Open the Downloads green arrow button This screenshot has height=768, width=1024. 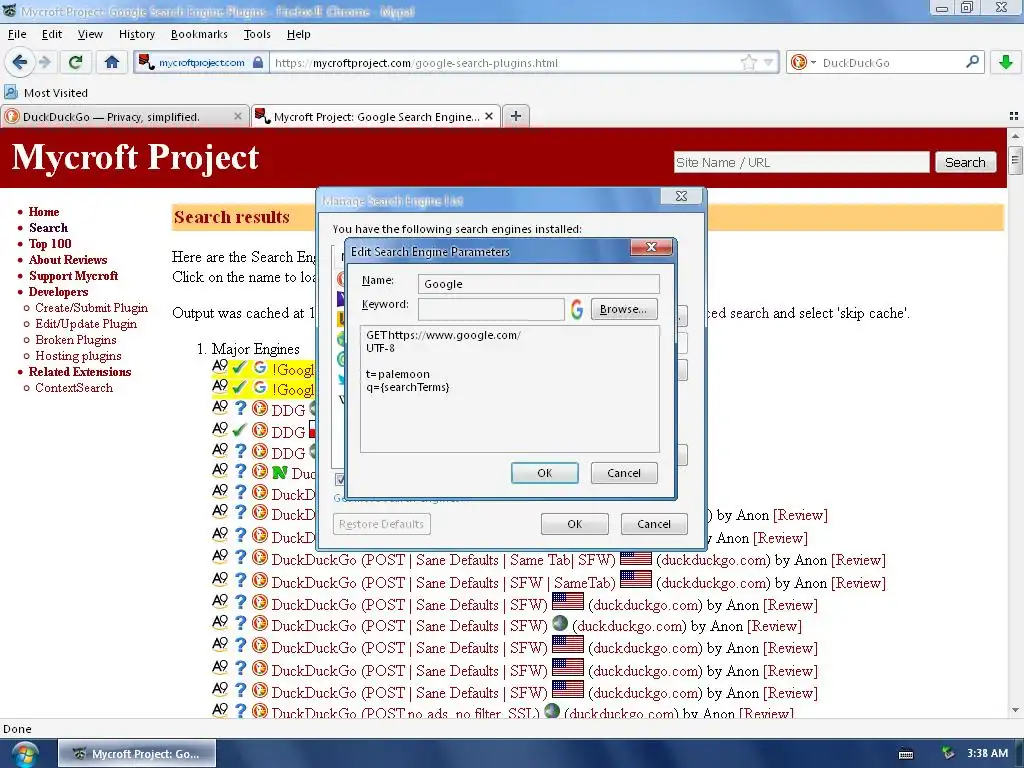point(1006,63)
